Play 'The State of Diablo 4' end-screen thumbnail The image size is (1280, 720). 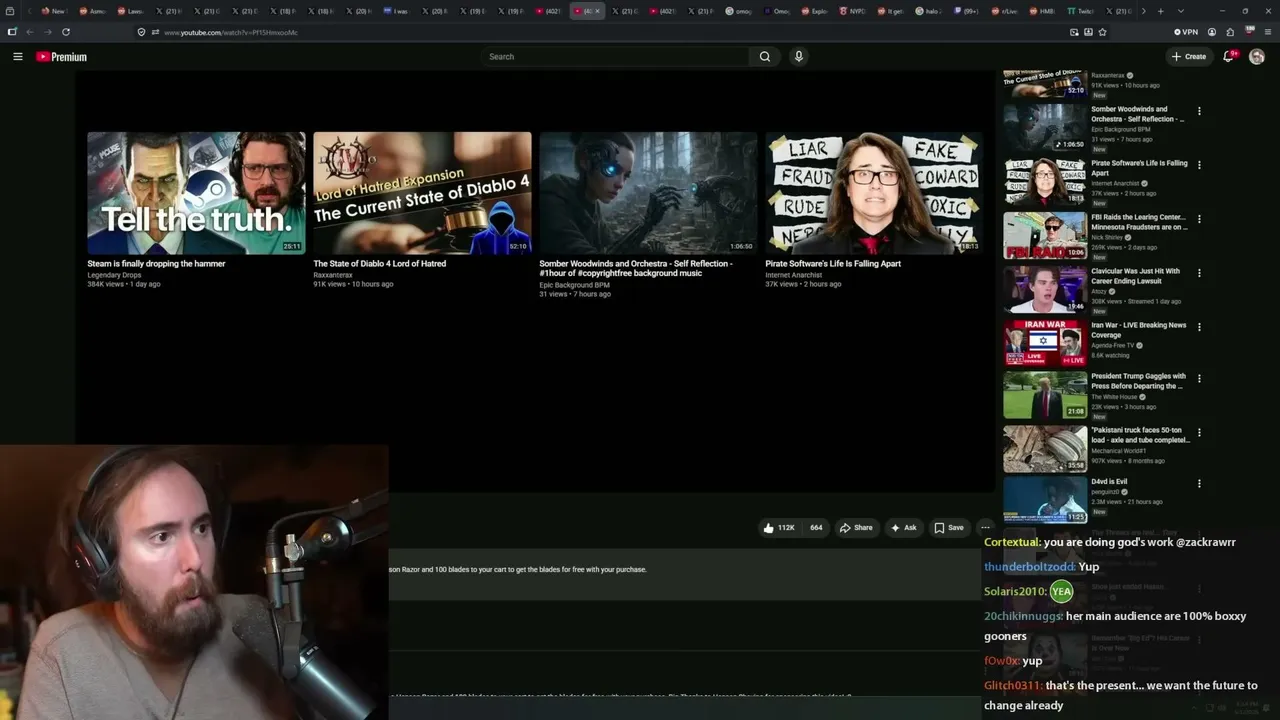coord(422,193)
